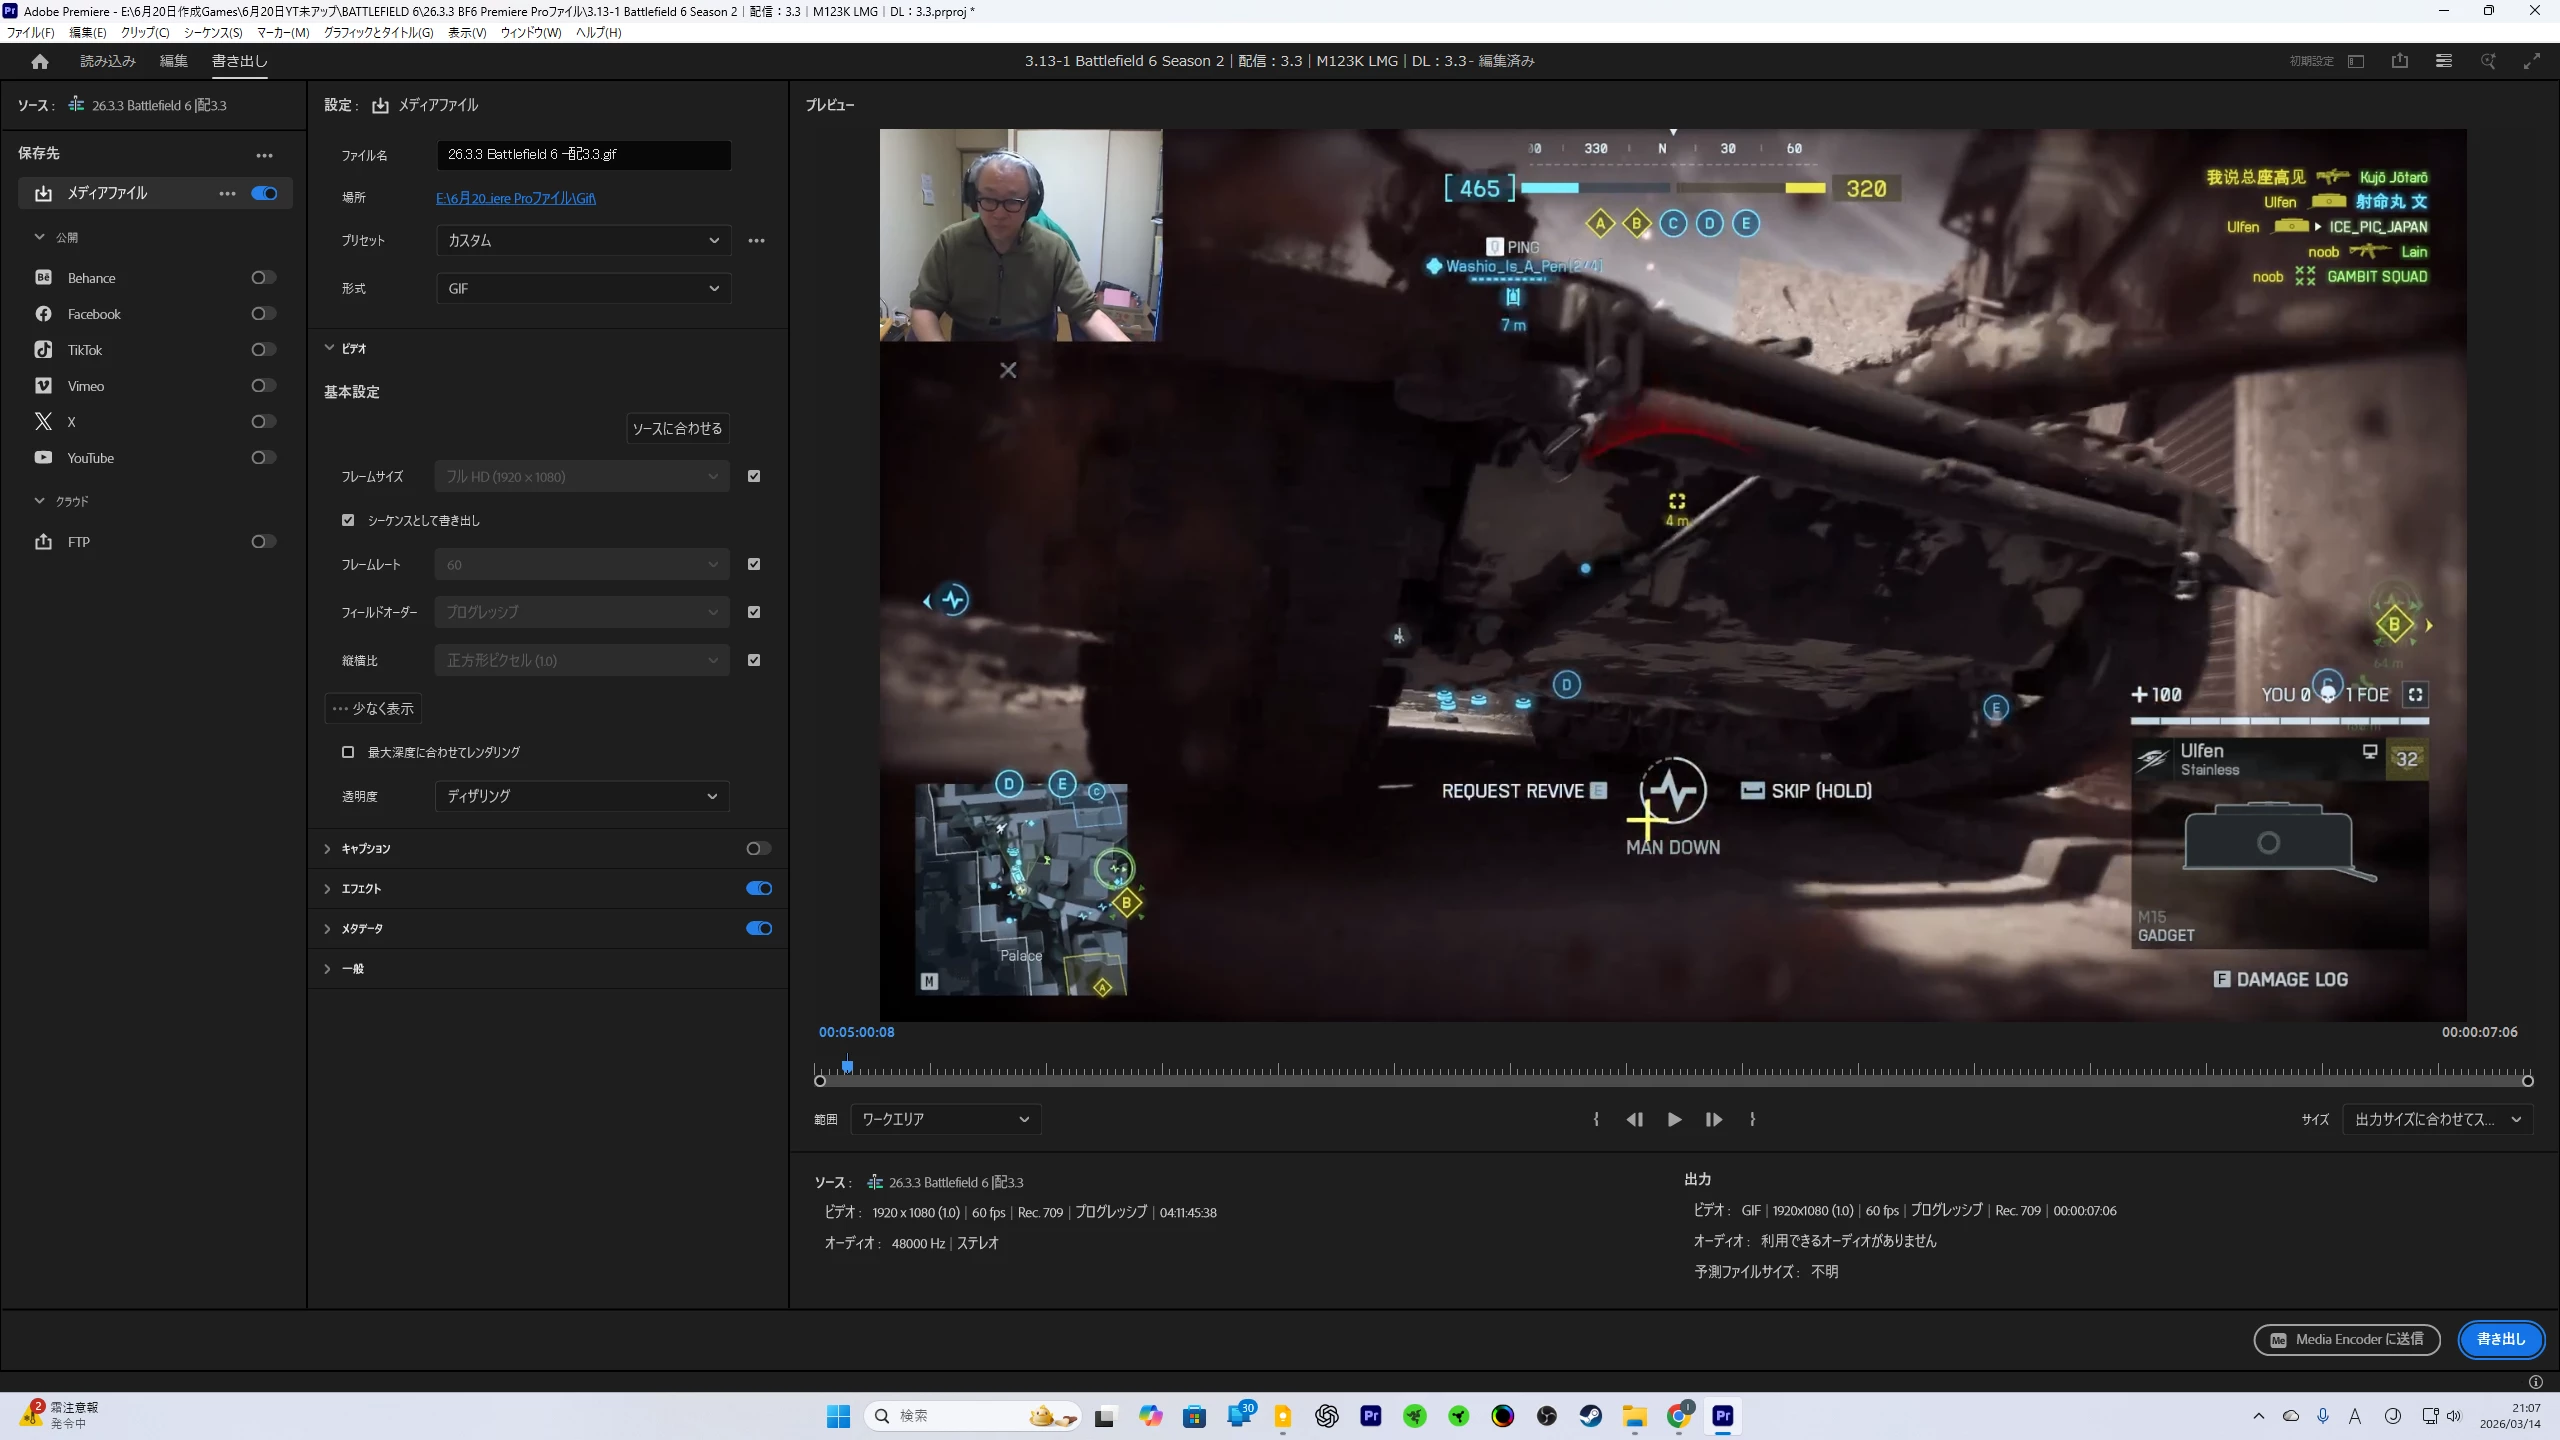
Task: Set the In point bracket icon
Action: click(x=1596, y=1119)
